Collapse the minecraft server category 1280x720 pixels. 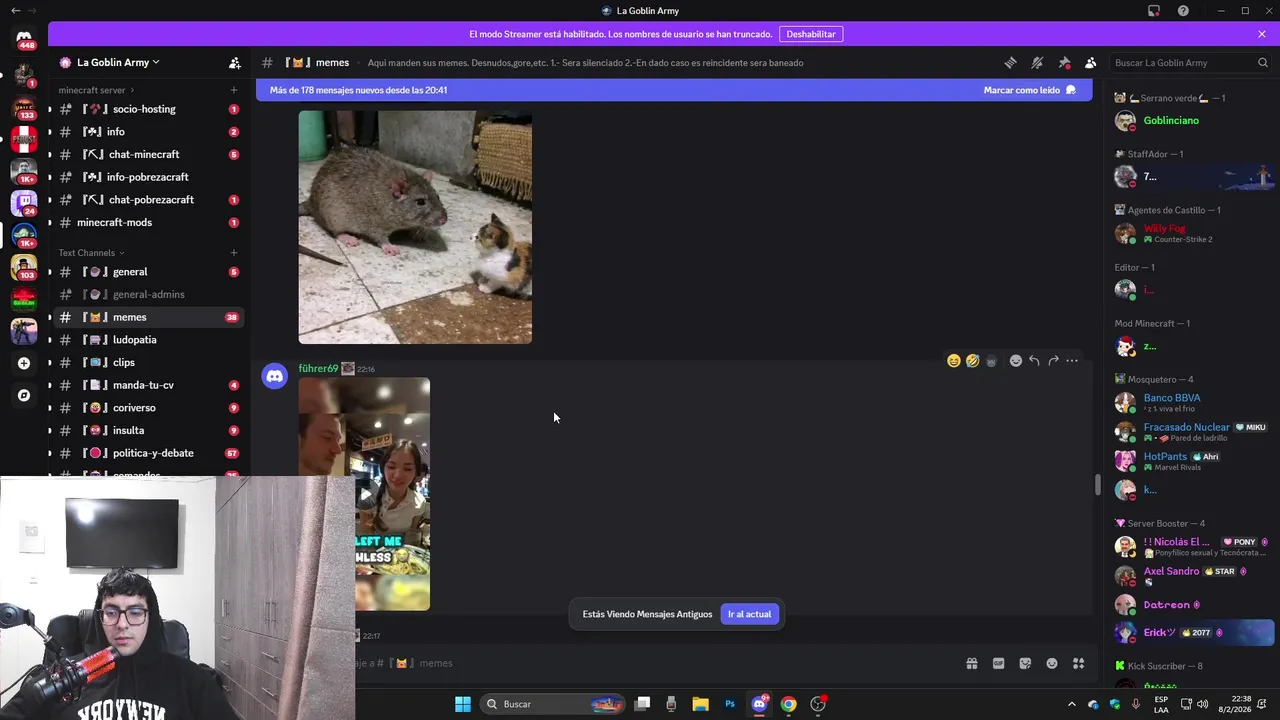coord(97,90)
